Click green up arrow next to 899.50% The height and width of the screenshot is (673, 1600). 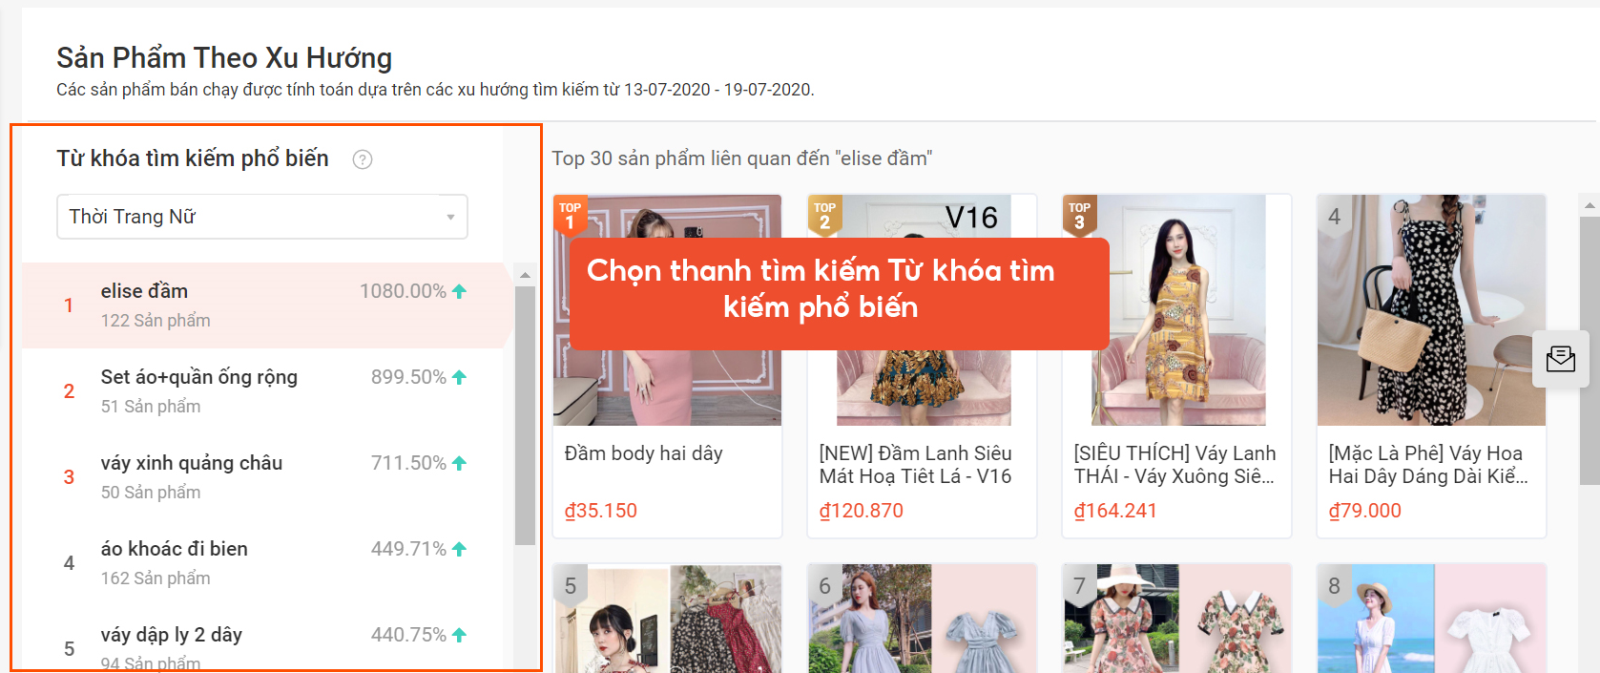click(x=459, y=377)
